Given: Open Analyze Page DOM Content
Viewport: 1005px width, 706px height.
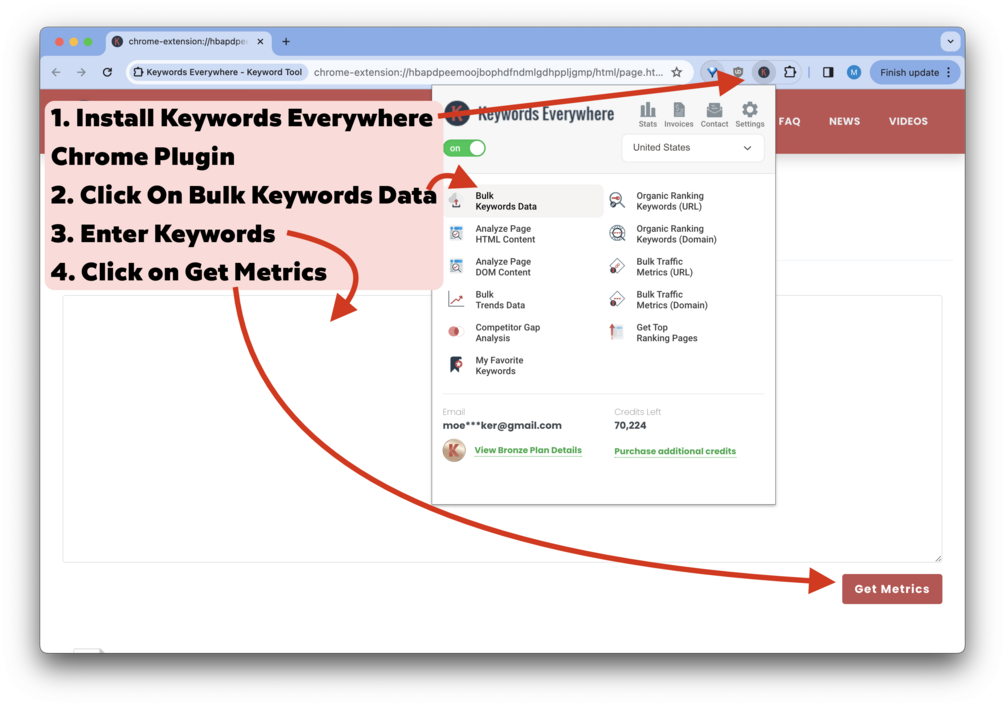Looking at the screenshot, I should (x=503, y=267).
